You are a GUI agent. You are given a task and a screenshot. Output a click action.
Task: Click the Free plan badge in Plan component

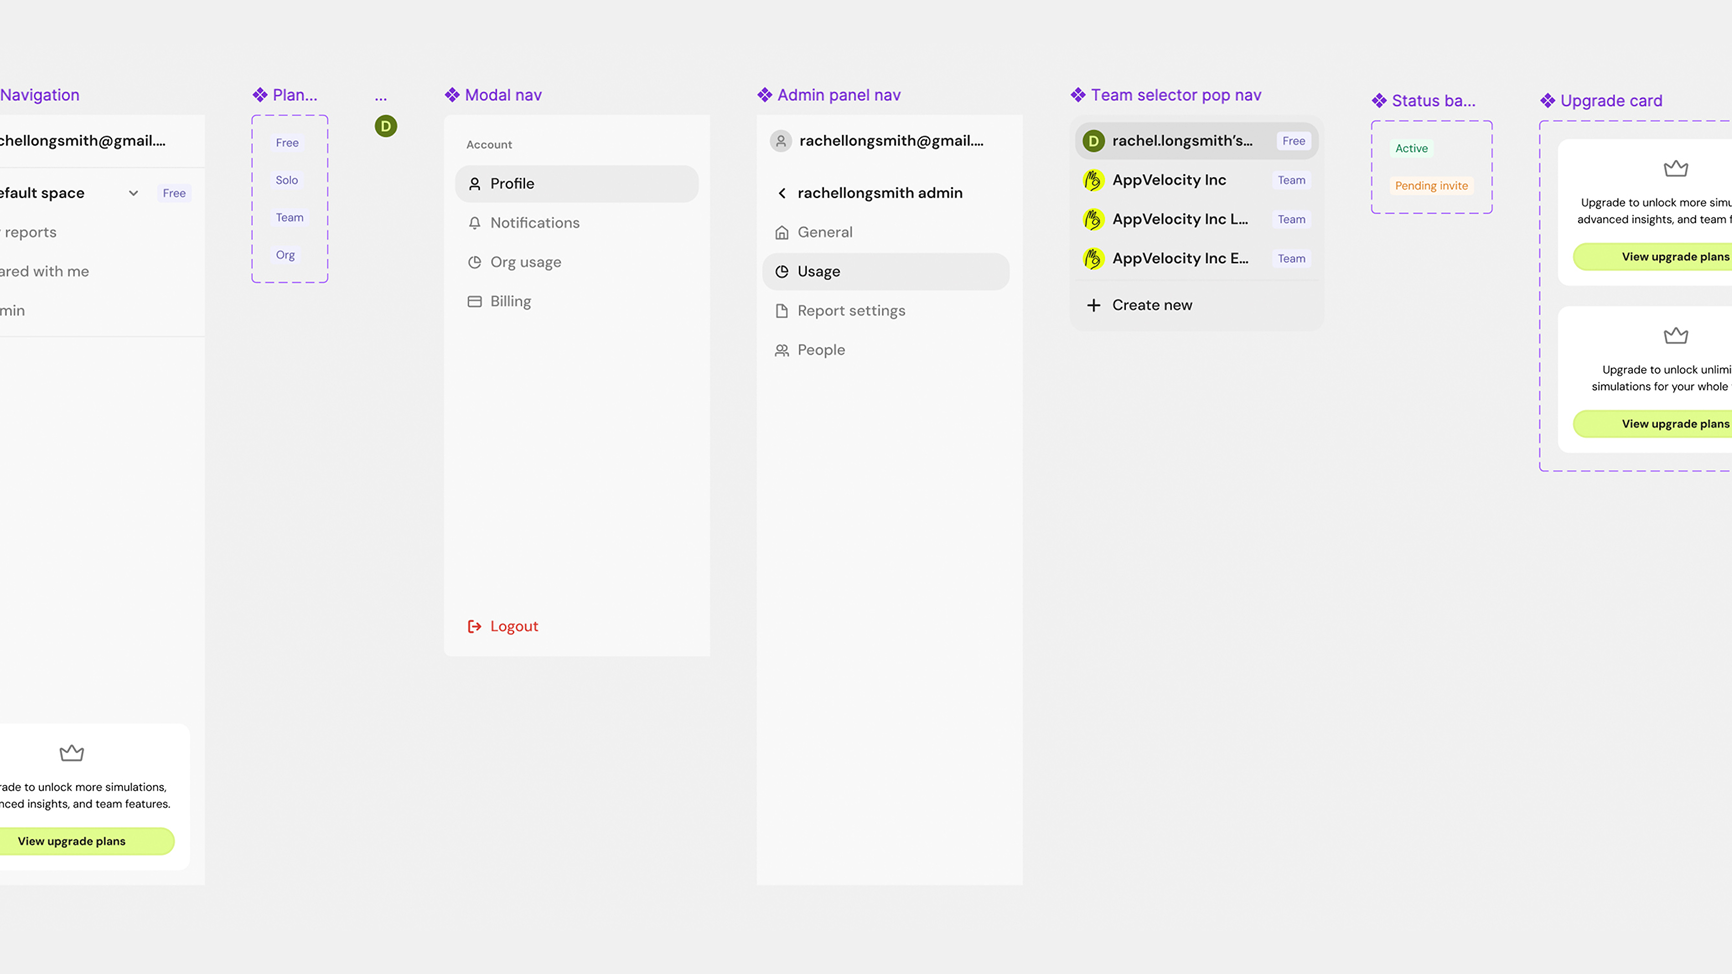(287, 143)
